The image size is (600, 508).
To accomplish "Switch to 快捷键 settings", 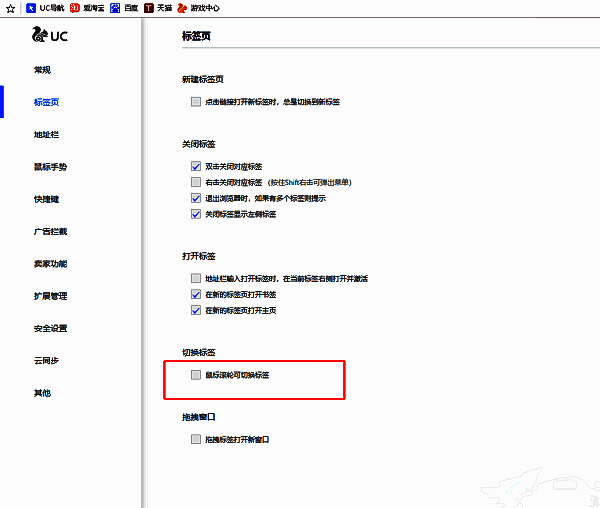I will (46, 199).
